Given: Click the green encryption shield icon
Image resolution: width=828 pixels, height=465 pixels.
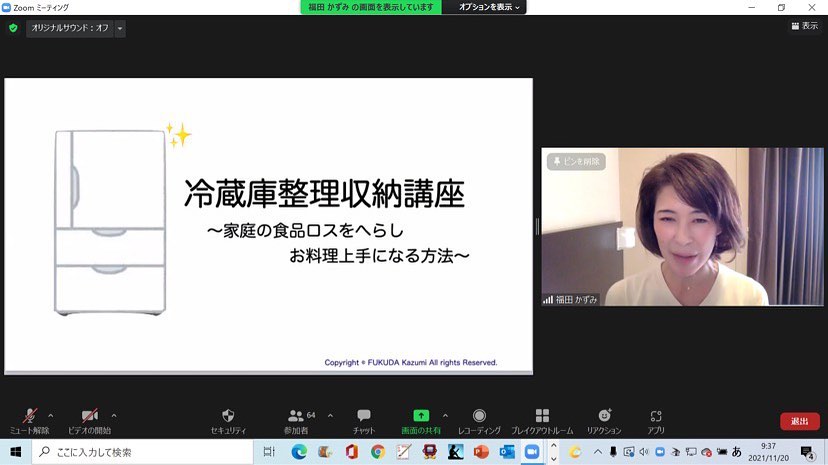Looking at the screenshot, I should pyautogui.click(x=13, y=29).
